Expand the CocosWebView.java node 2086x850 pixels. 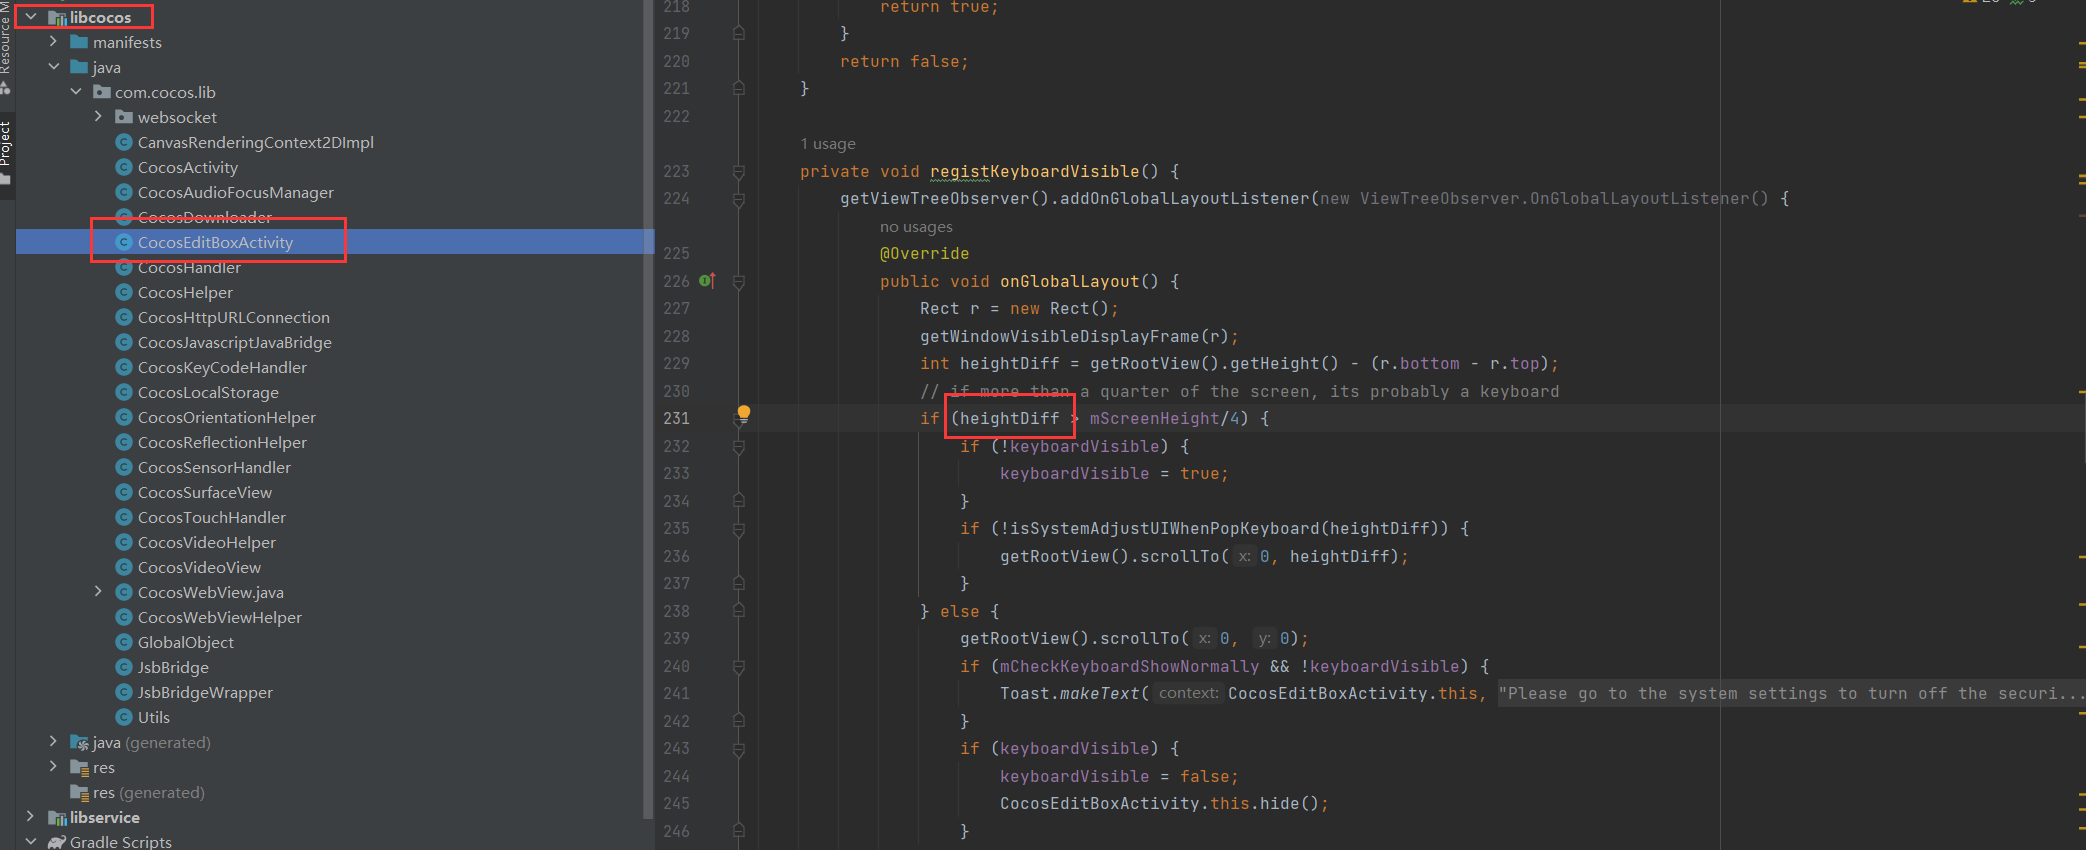tap(98, 592)
